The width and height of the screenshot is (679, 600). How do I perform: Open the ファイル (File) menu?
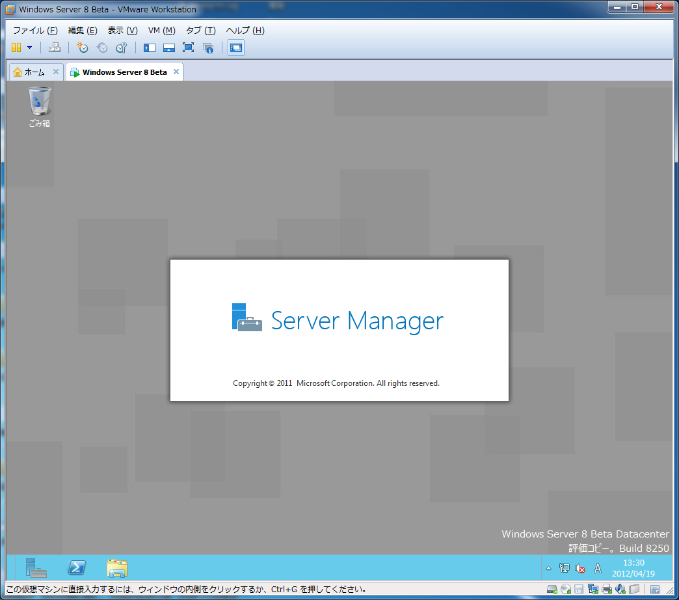(34, 30)
